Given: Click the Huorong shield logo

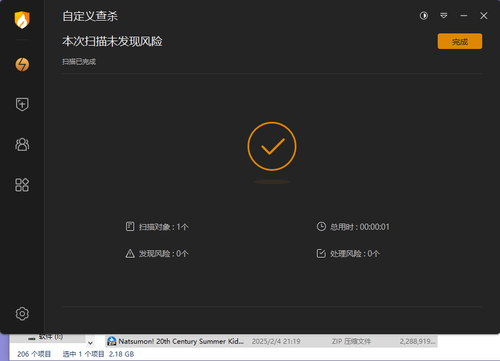Looking at the screenshot, I should [22, 20].
